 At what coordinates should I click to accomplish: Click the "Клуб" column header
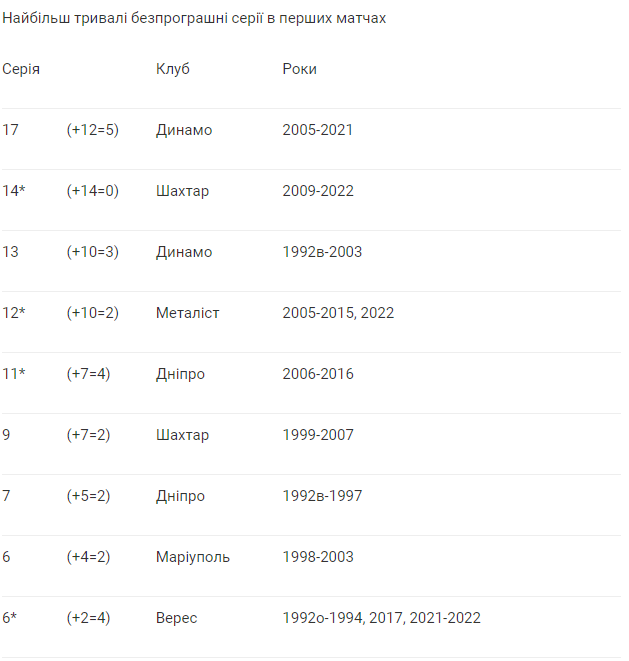pyautogui.click(x=172, y=69)
